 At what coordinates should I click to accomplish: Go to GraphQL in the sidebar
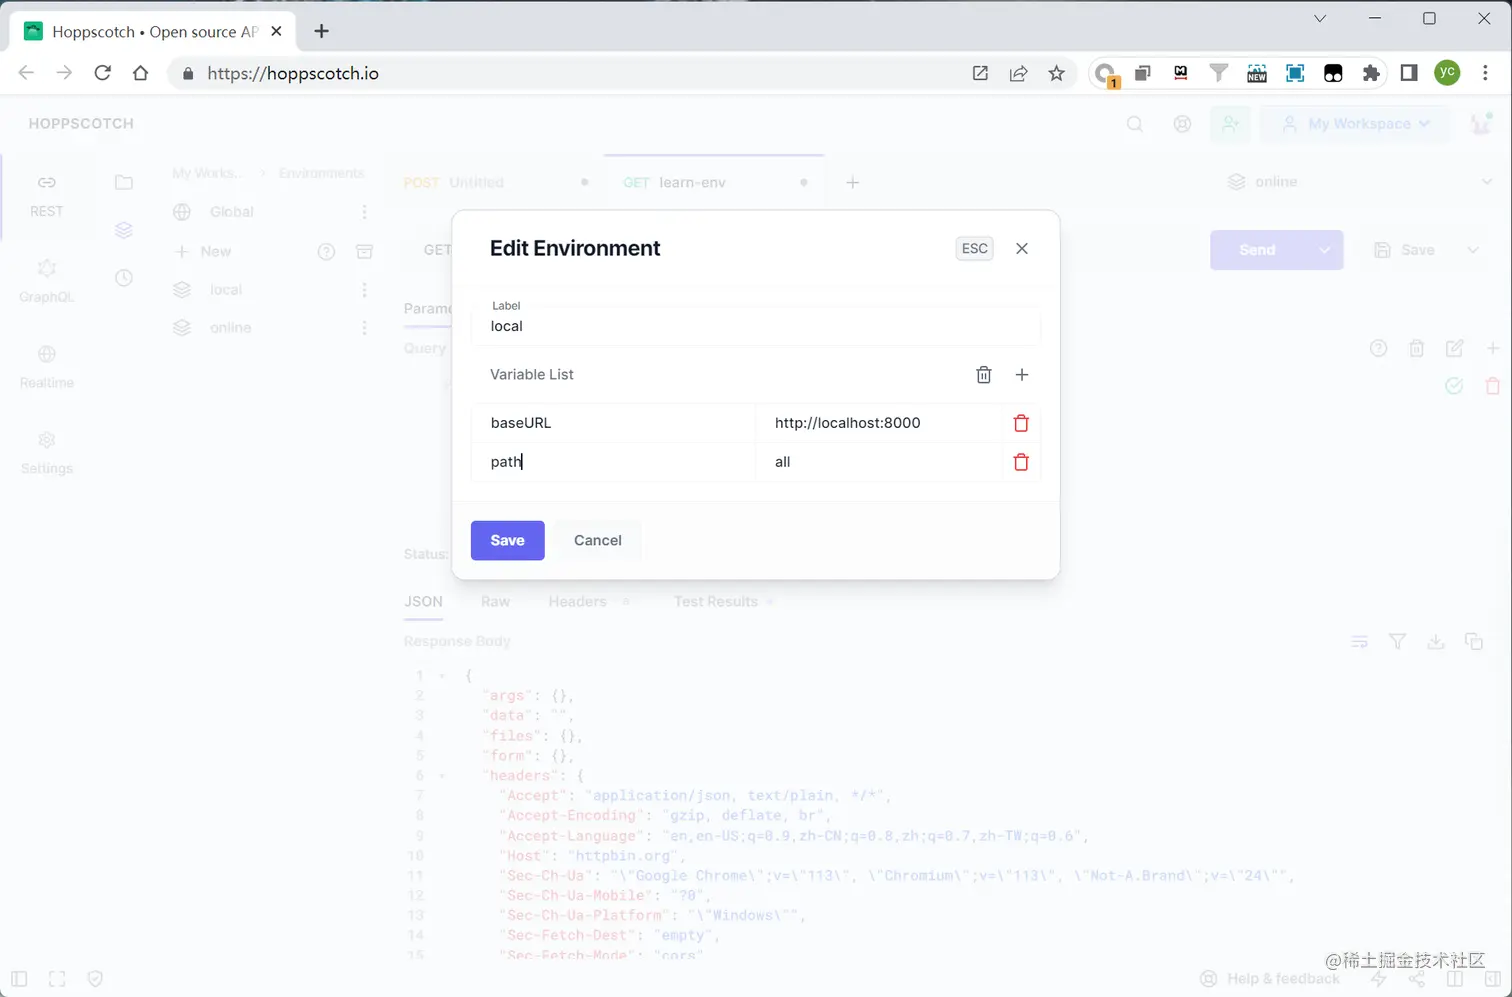(x=46, y=282)
